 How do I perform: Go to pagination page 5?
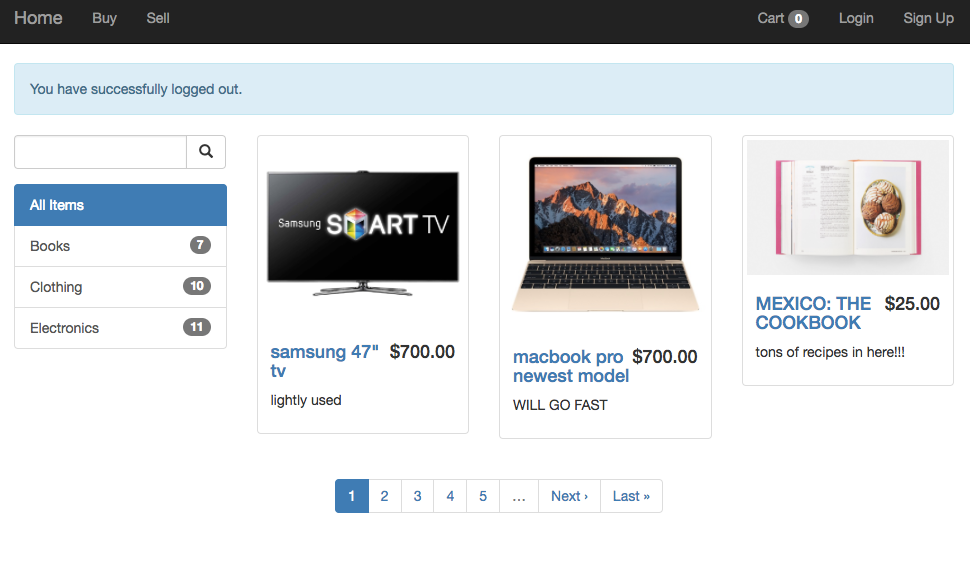point(483,496)
